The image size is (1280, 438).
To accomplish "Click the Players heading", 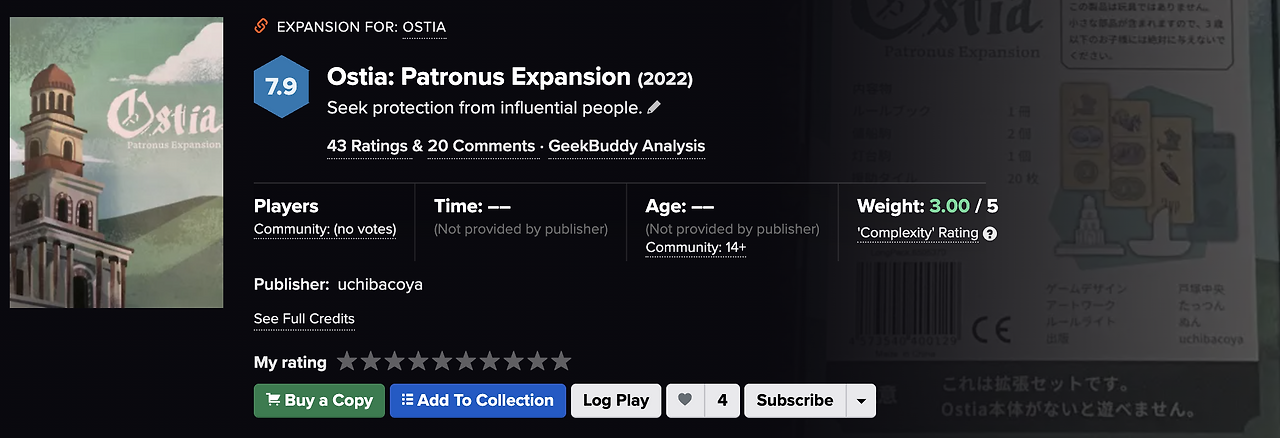I will tap(286, 206).
